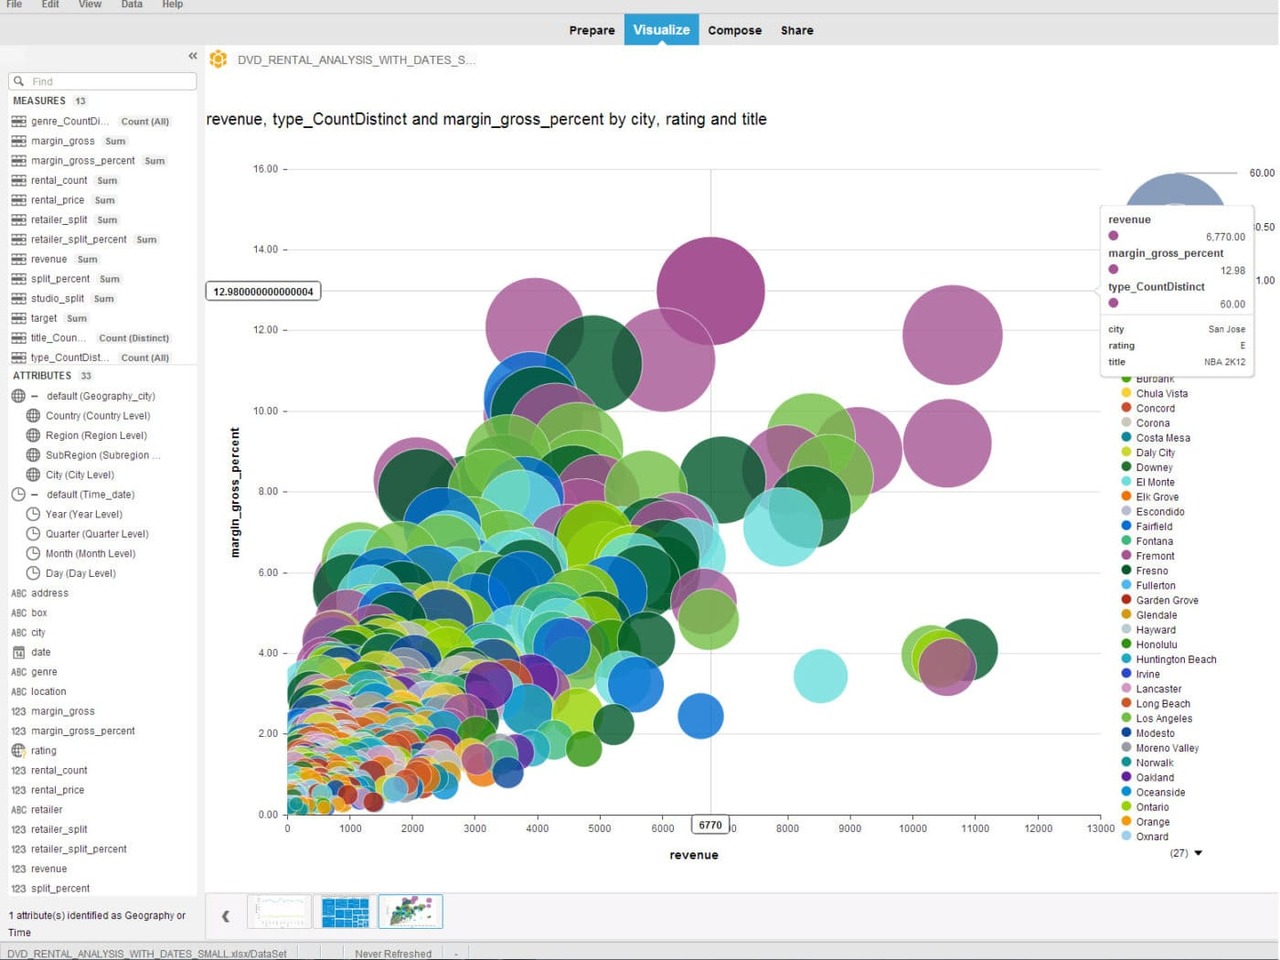Image resolution: width=1280 pixels, height=960 pixels.
Task: Switch to the Compose tab
Action: point(735,30)
